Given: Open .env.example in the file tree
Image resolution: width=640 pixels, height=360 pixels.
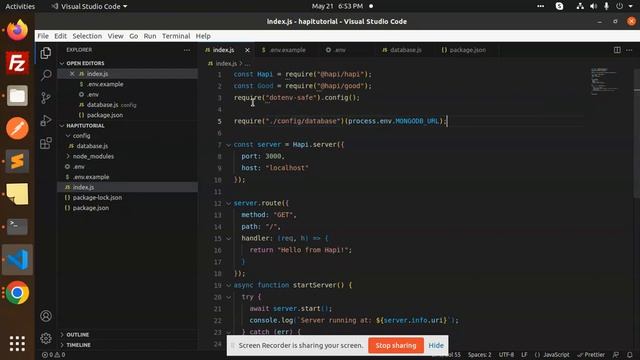Looking at the screenshot, I should 91,177.
